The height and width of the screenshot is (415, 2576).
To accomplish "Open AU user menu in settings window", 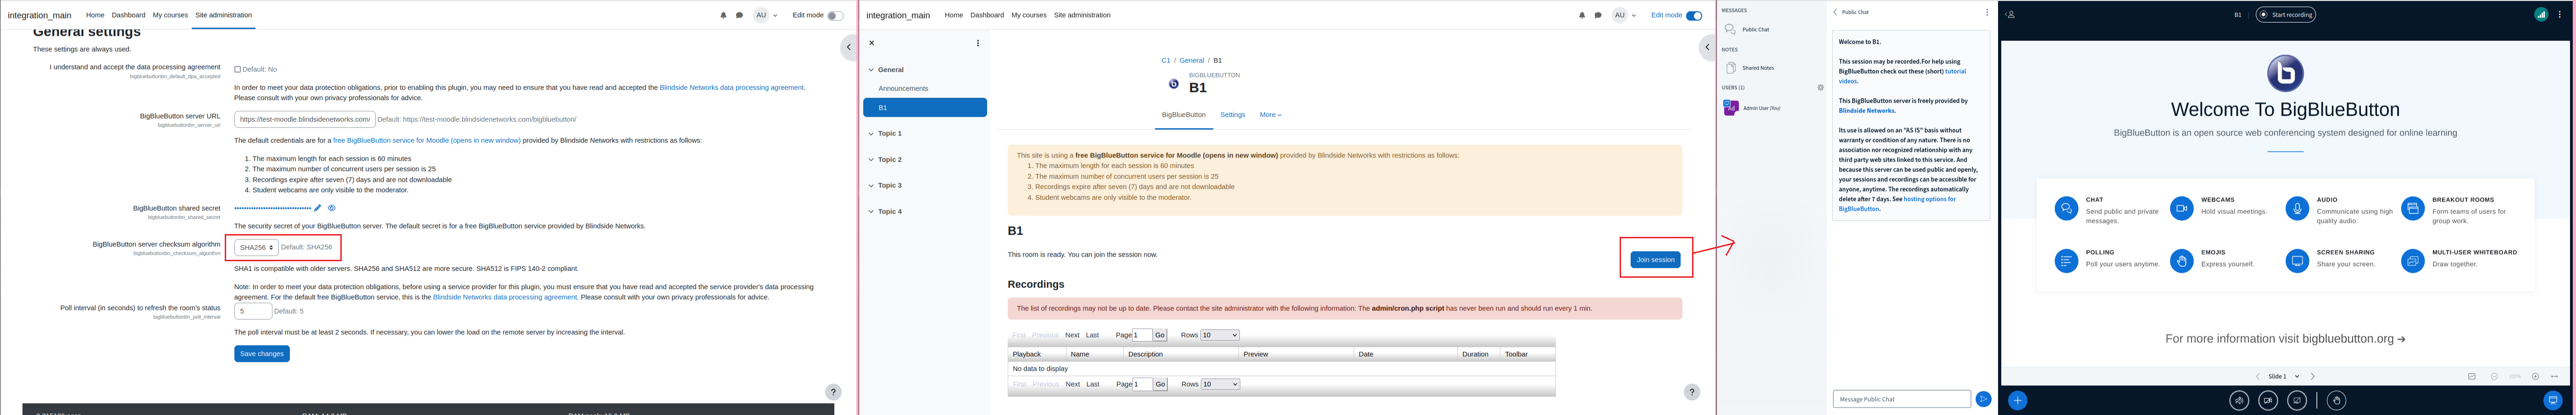I will pyautogui.click(x=766, y=15).
